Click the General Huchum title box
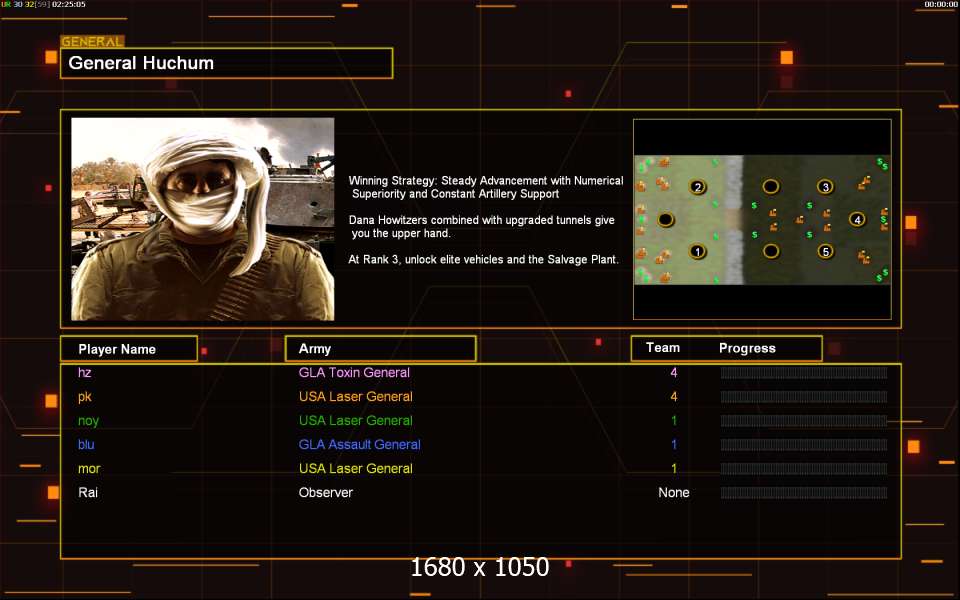 click(226, 63)
